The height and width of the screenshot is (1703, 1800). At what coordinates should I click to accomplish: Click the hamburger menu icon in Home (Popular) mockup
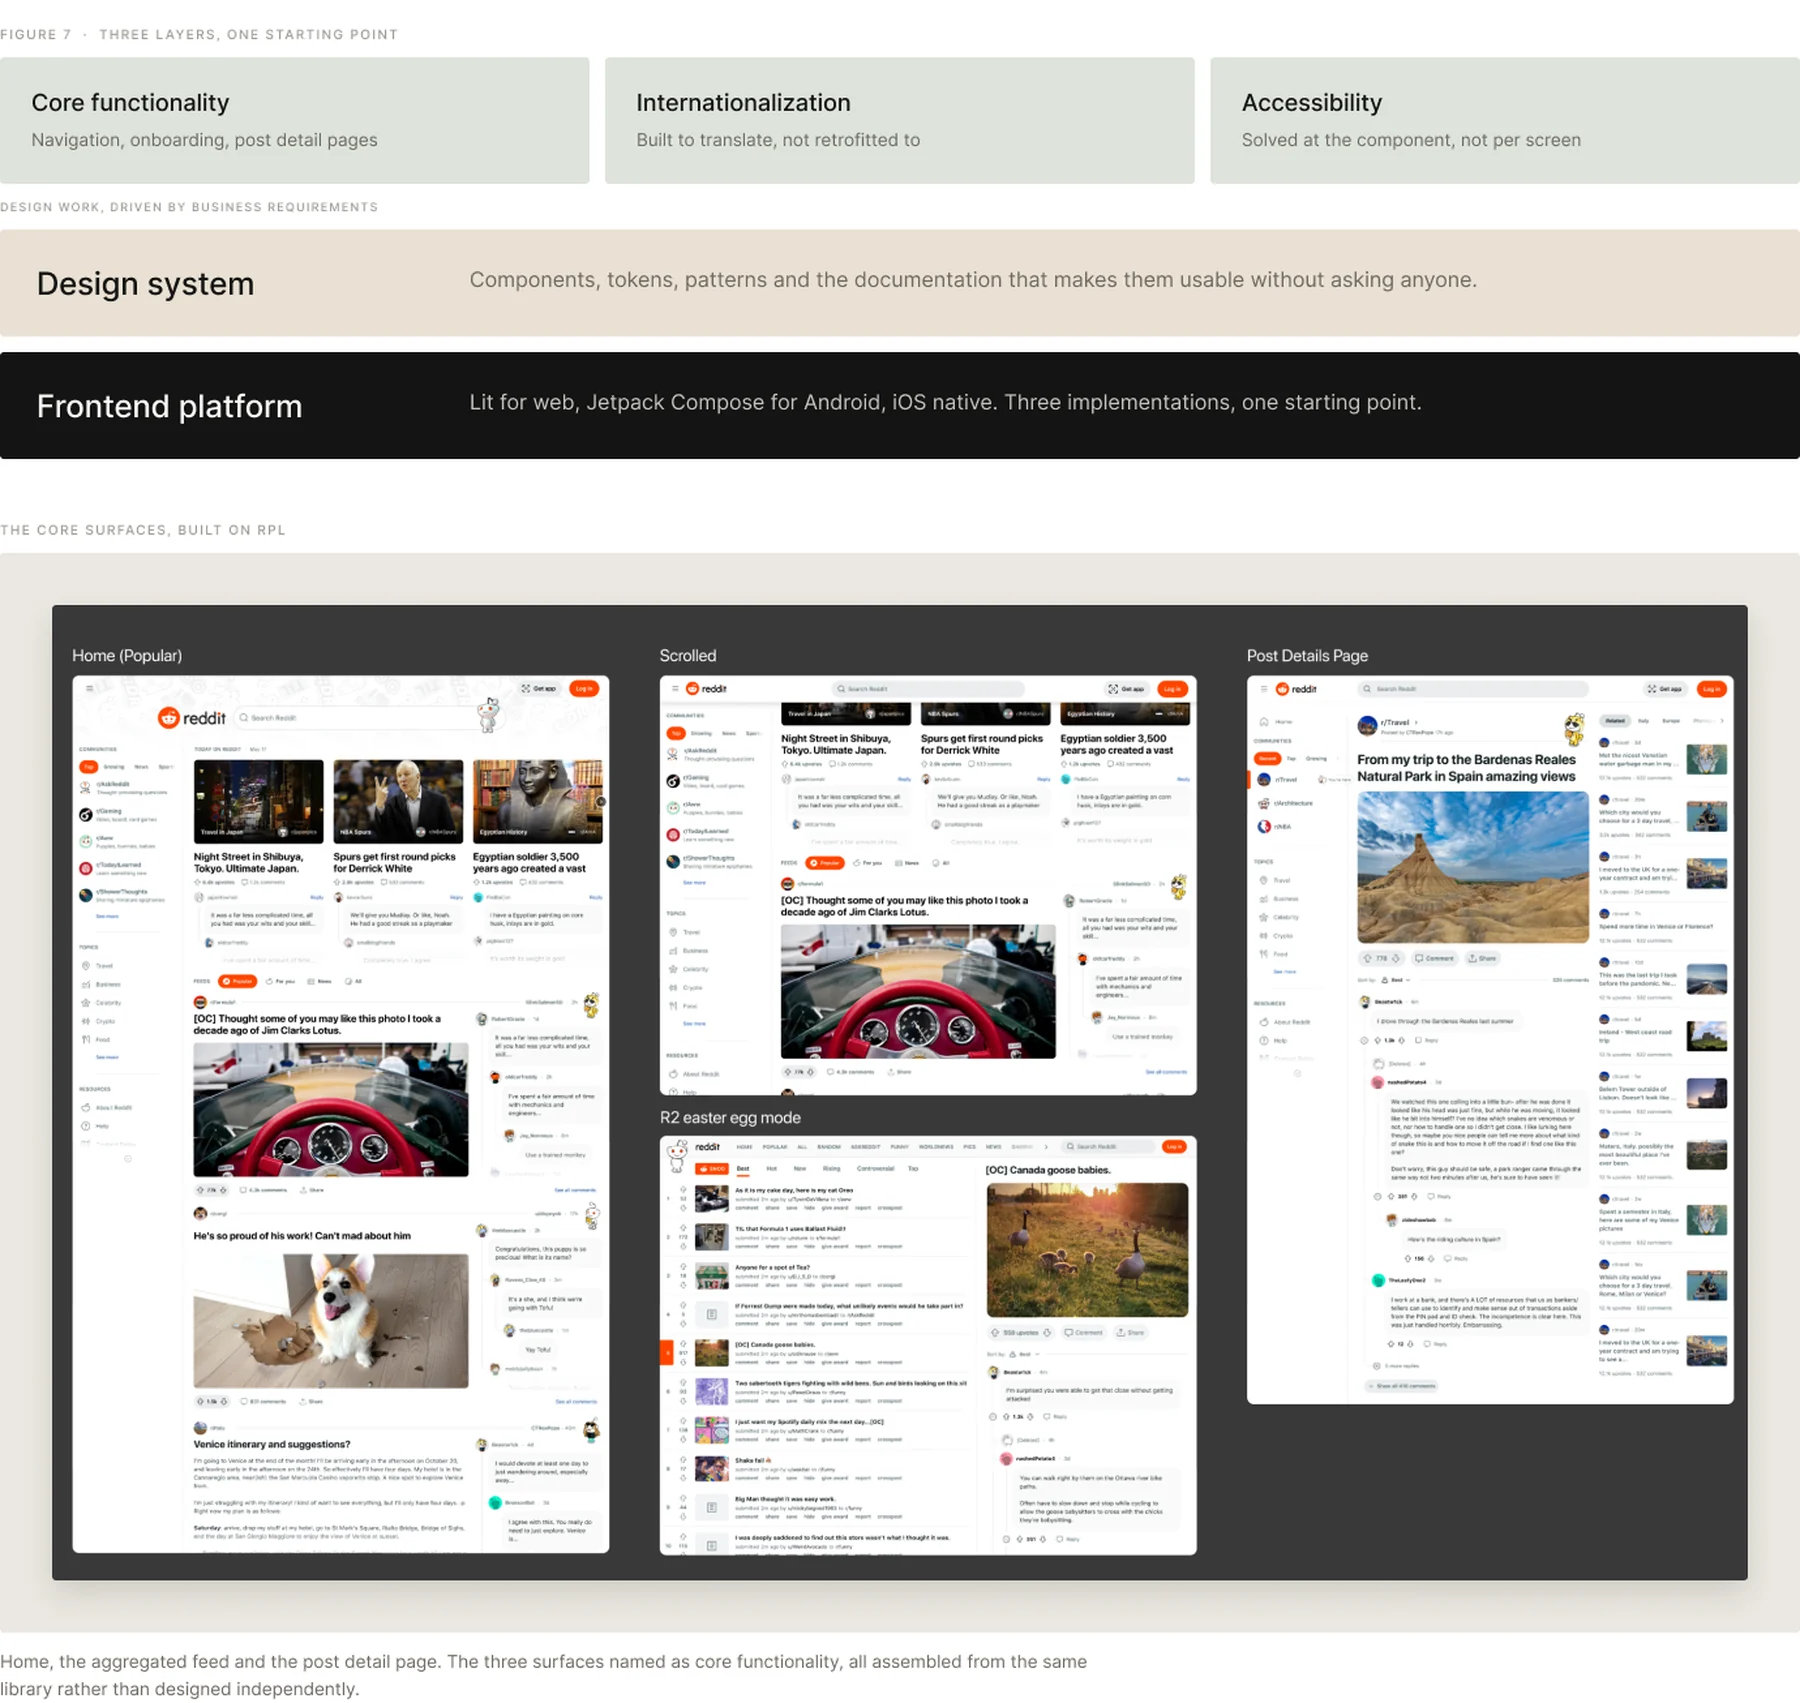tap(90, 688)
